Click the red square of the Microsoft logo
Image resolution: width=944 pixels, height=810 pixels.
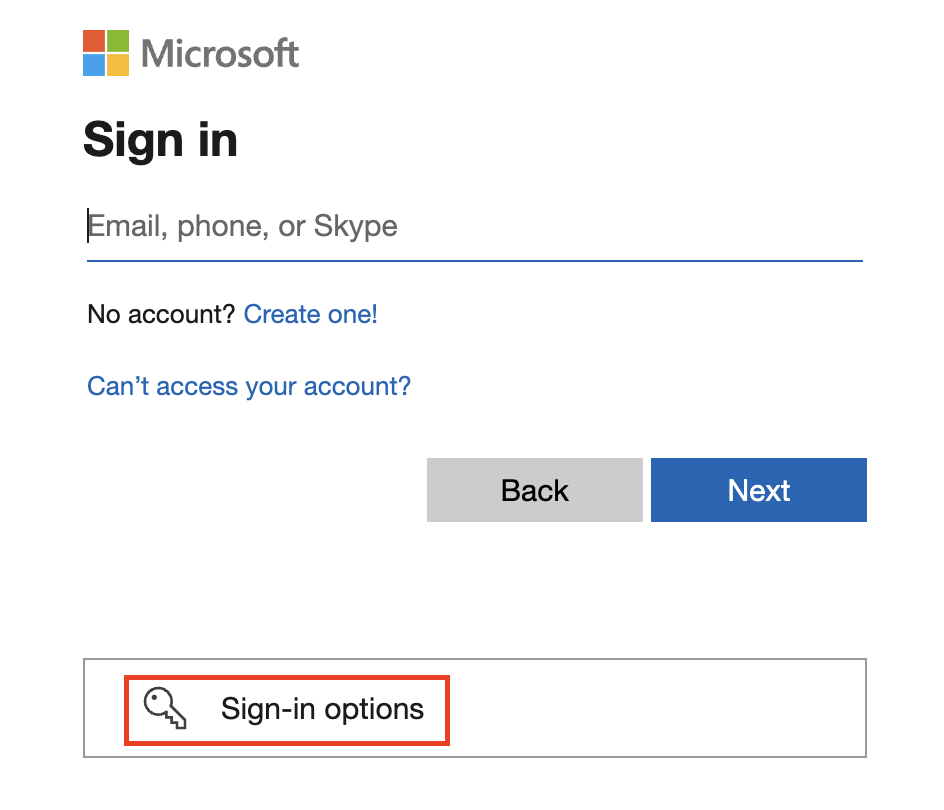point(95,43)
